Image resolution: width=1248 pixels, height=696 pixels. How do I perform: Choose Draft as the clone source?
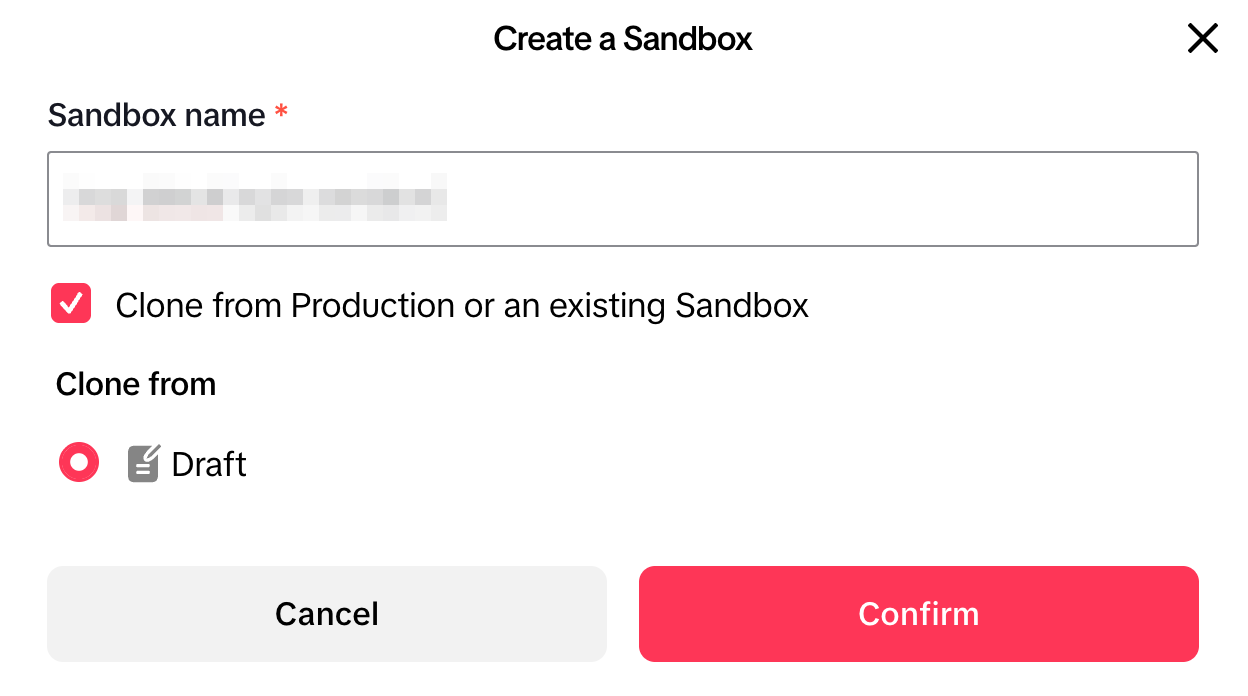tap(78, 462)
